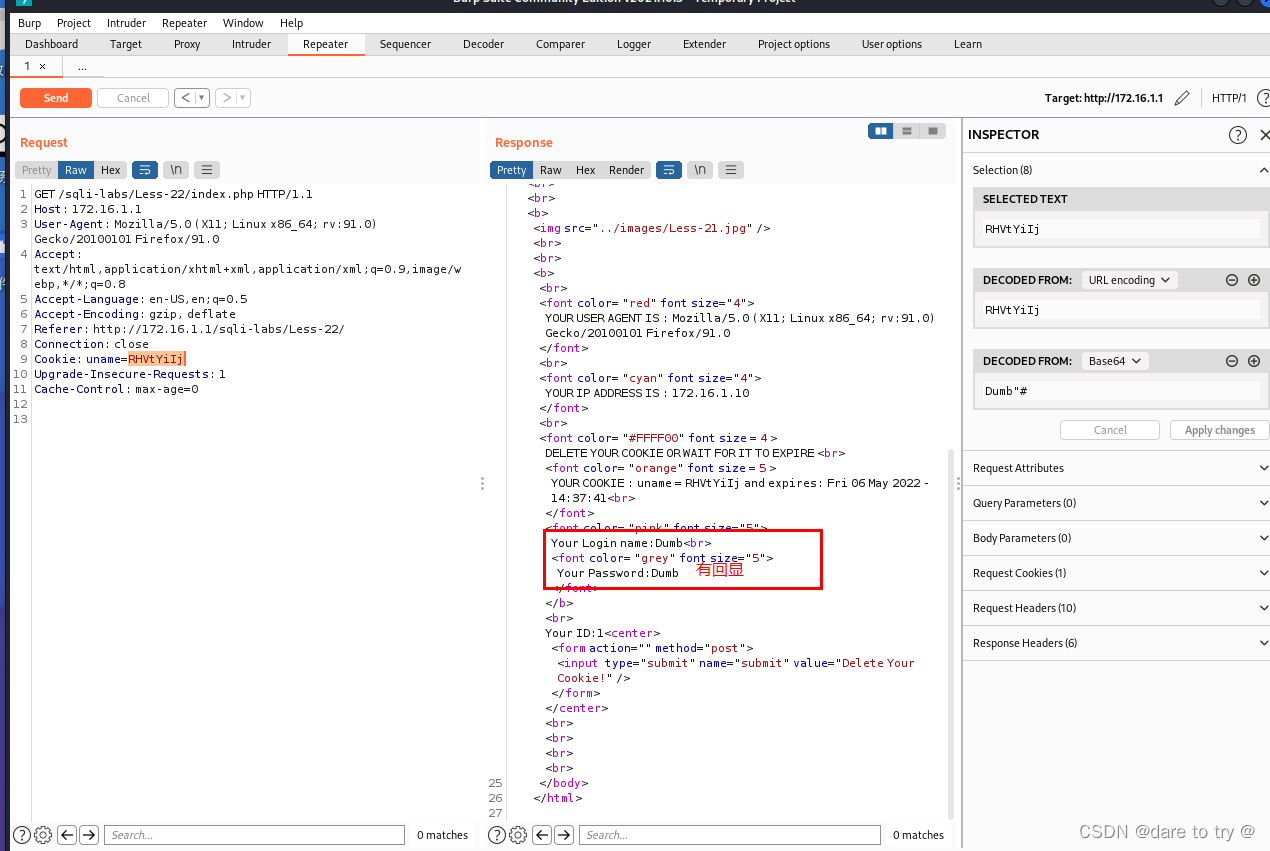The image size is (1270, 851).
Task: Show request non-printable characters \n icon
Action: coord(176,170)
